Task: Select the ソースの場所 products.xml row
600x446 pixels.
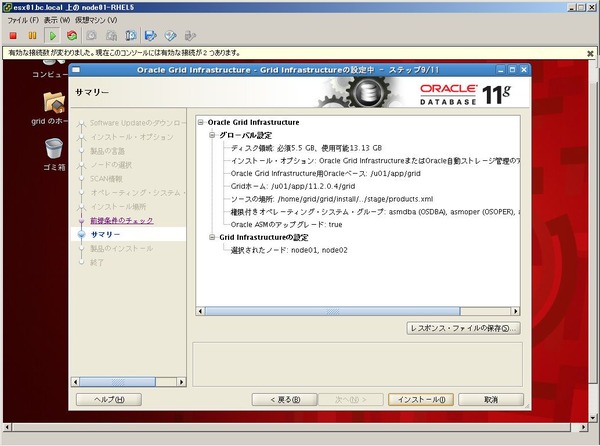Action: tap(332, 199)
